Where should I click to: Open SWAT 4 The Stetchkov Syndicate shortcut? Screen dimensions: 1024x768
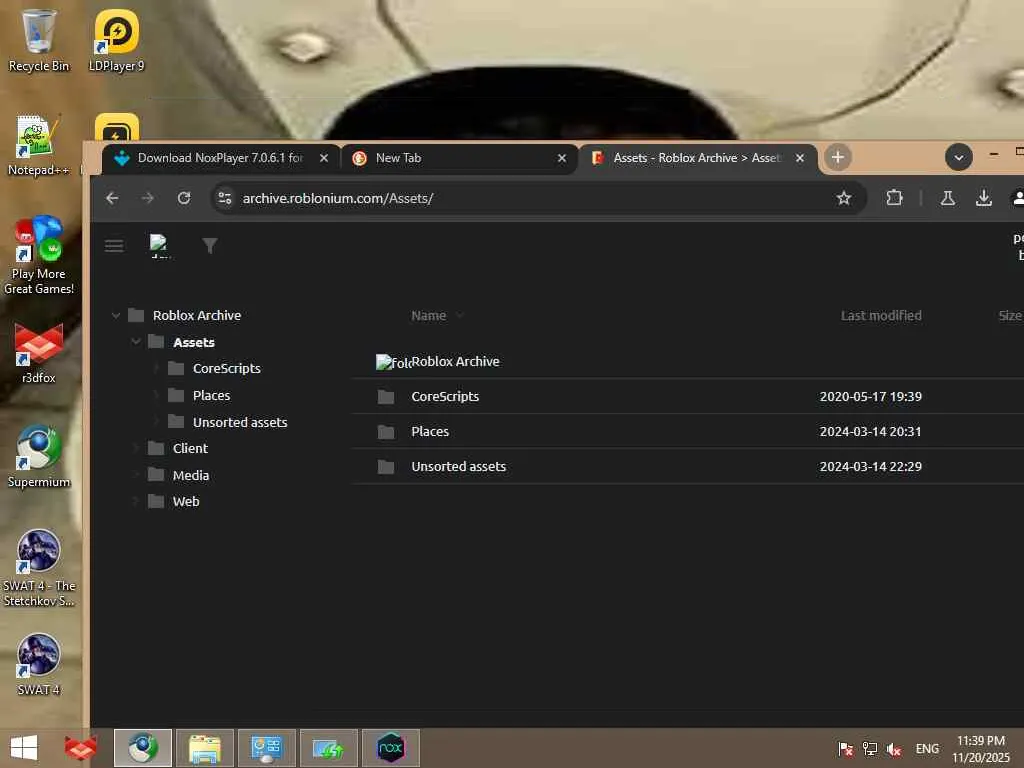click(x=39, y=568)
